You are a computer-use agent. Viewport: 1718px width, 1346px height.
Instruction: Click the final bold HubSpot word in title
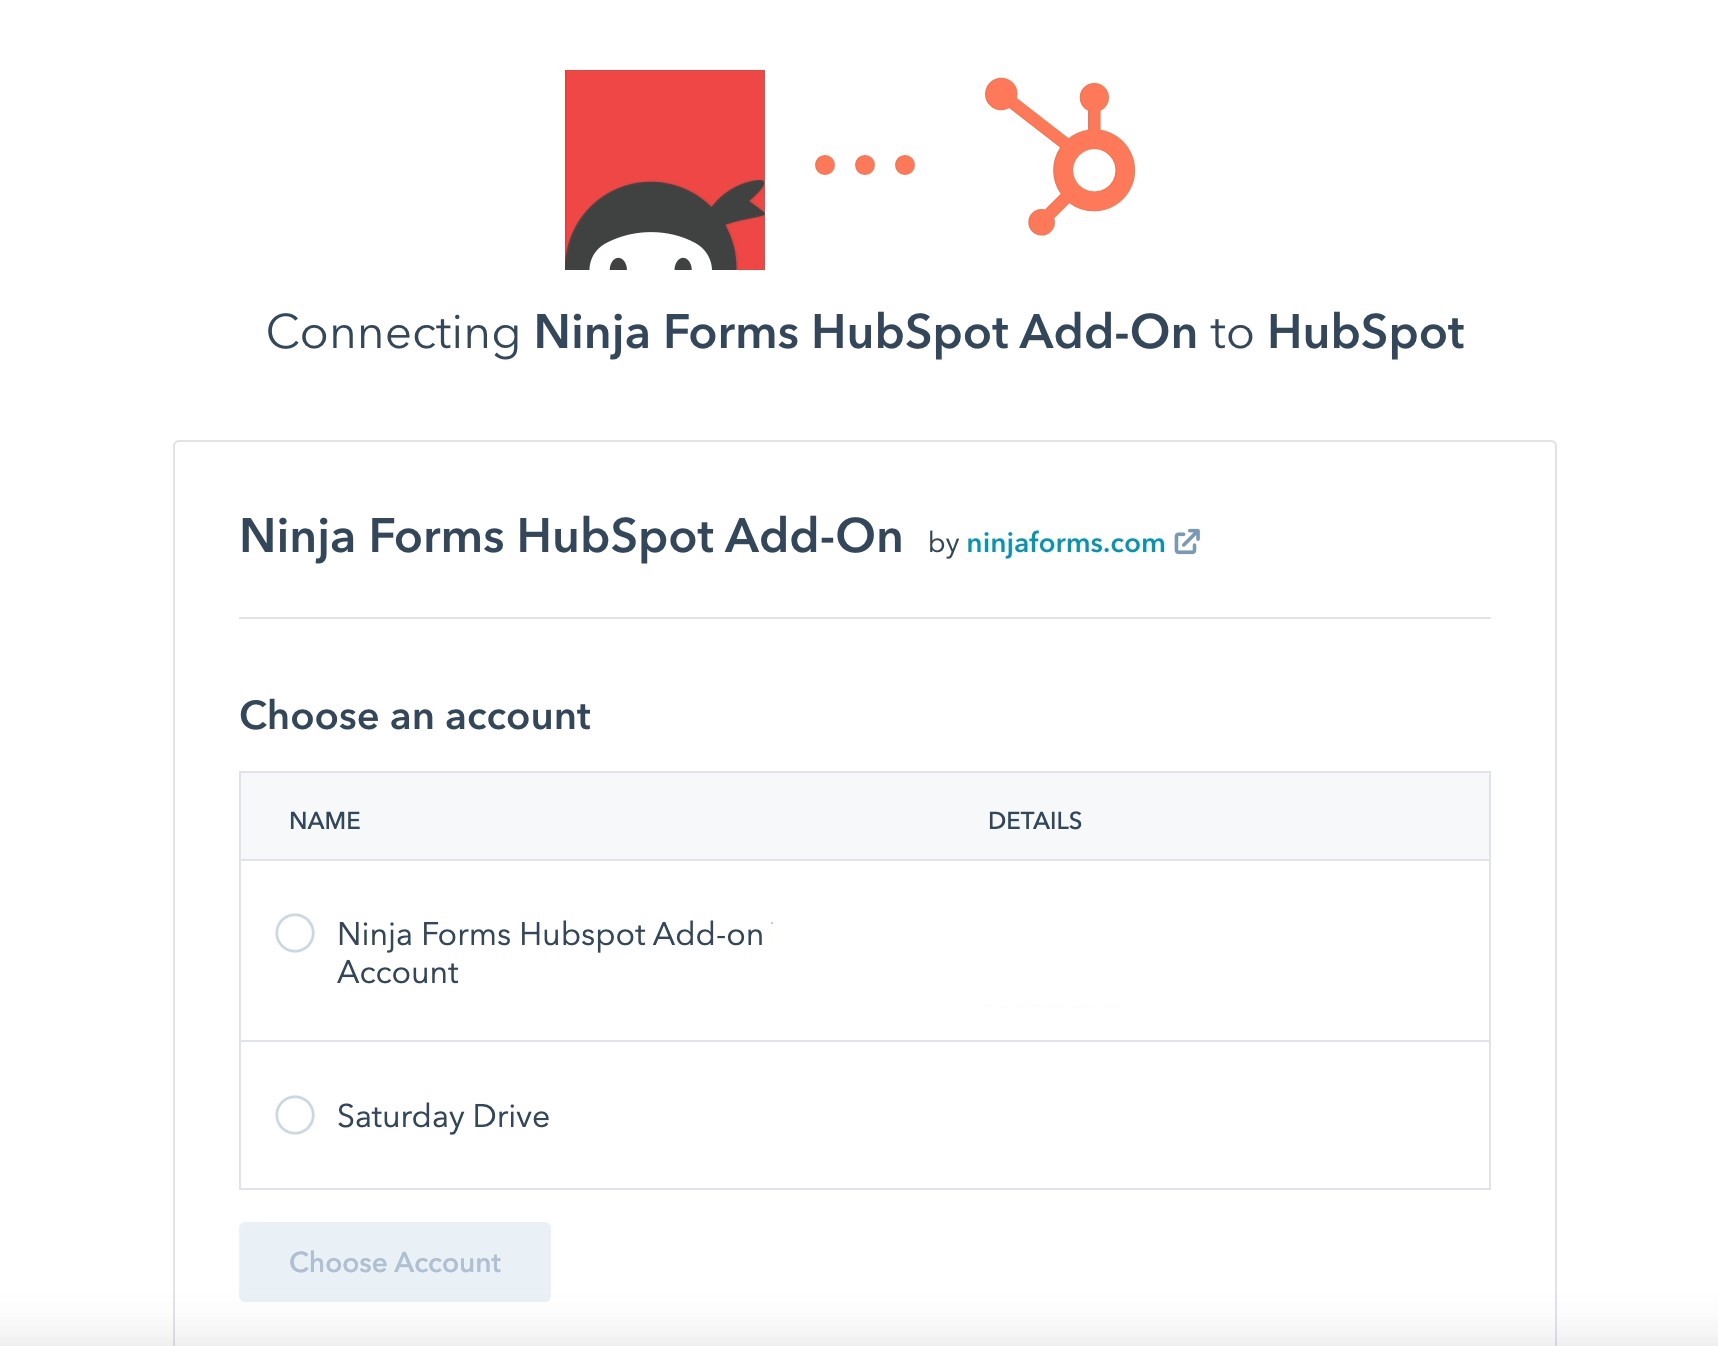(1366, 333)
